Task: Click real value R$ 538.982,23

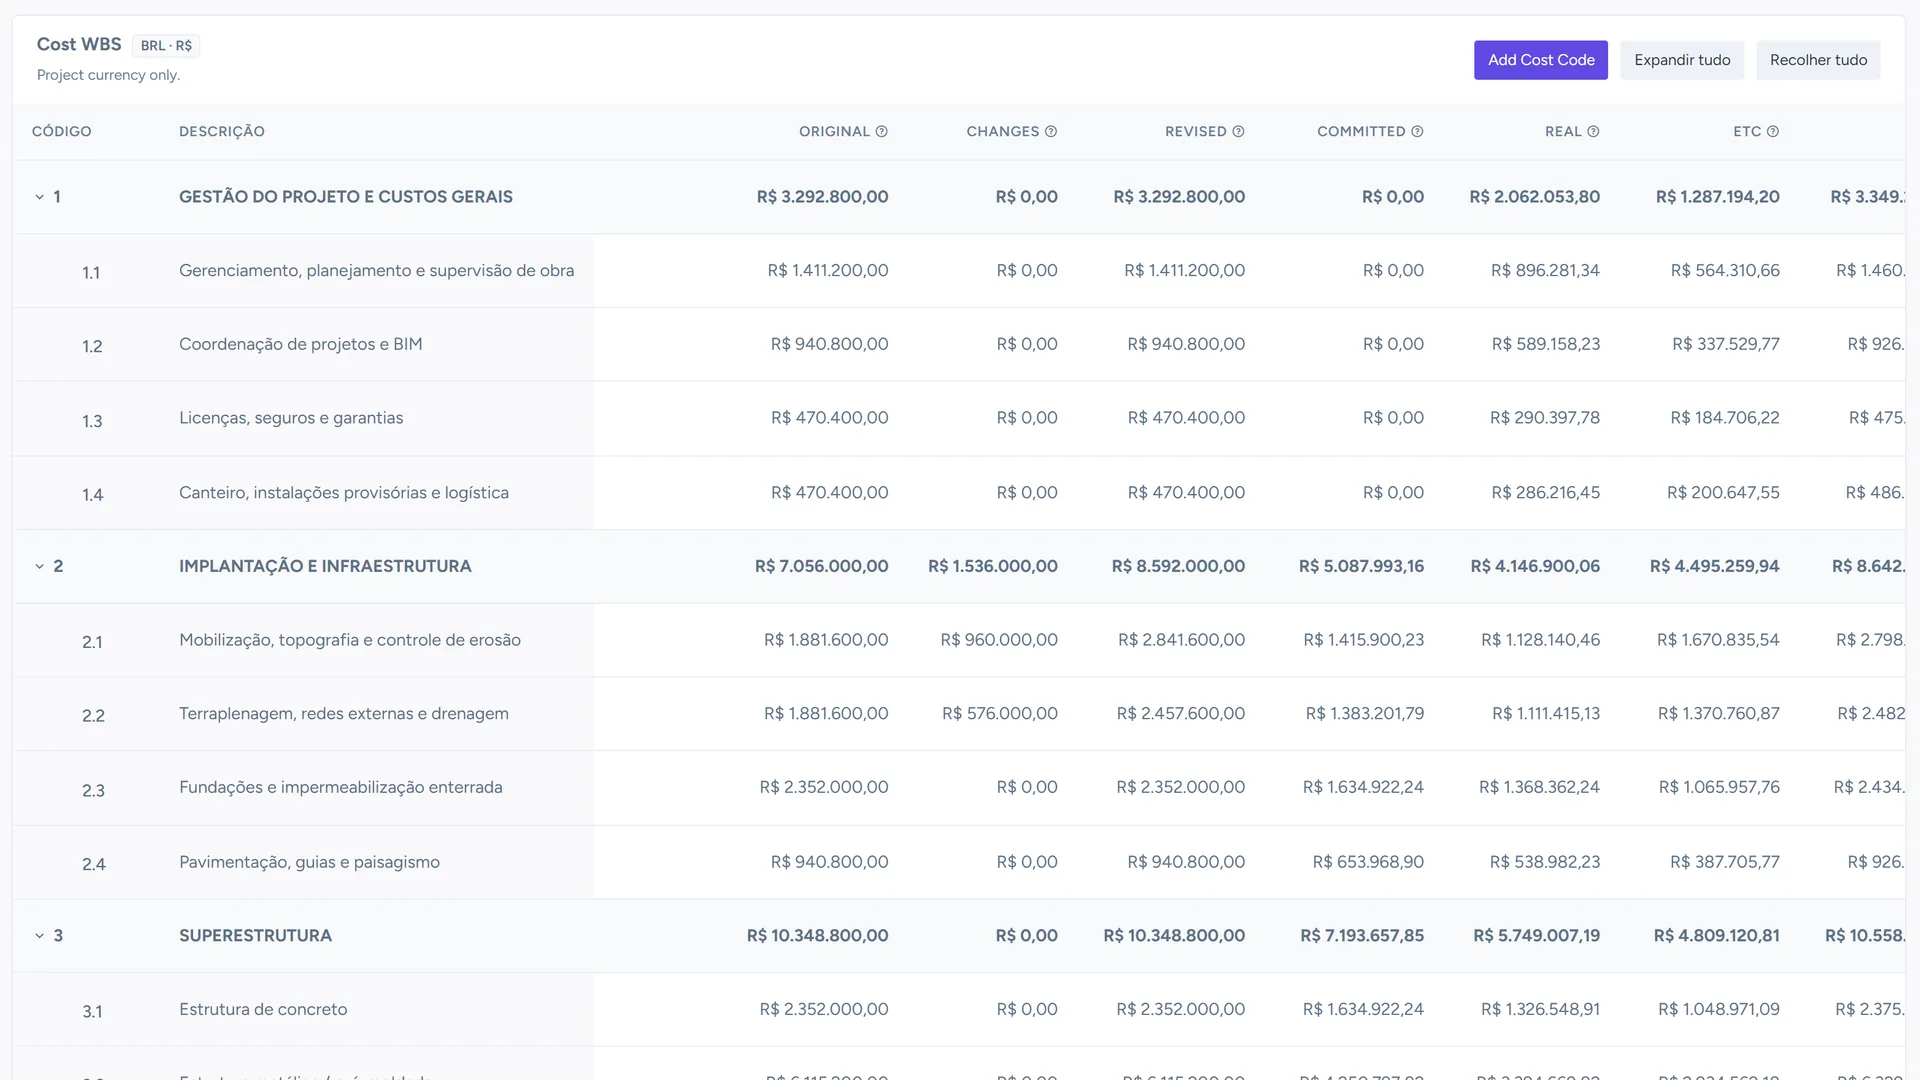Action: pyautogui.click(x=1545, y=862)
